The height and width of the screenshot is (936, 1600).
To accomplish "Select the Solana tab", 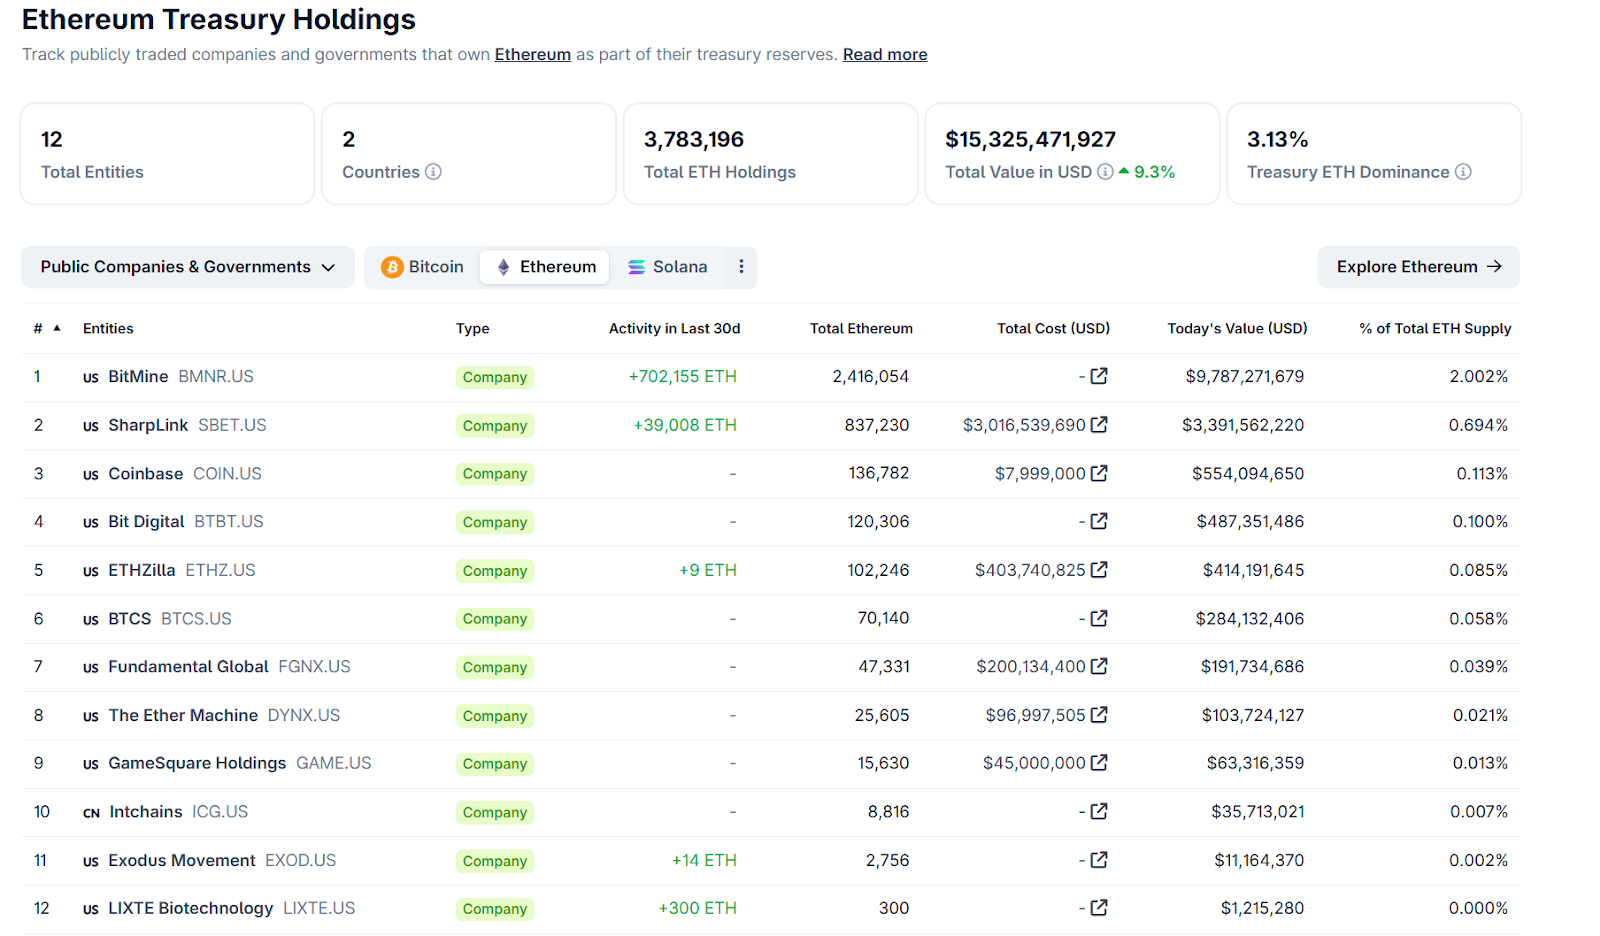I will [x=667, y=267].
